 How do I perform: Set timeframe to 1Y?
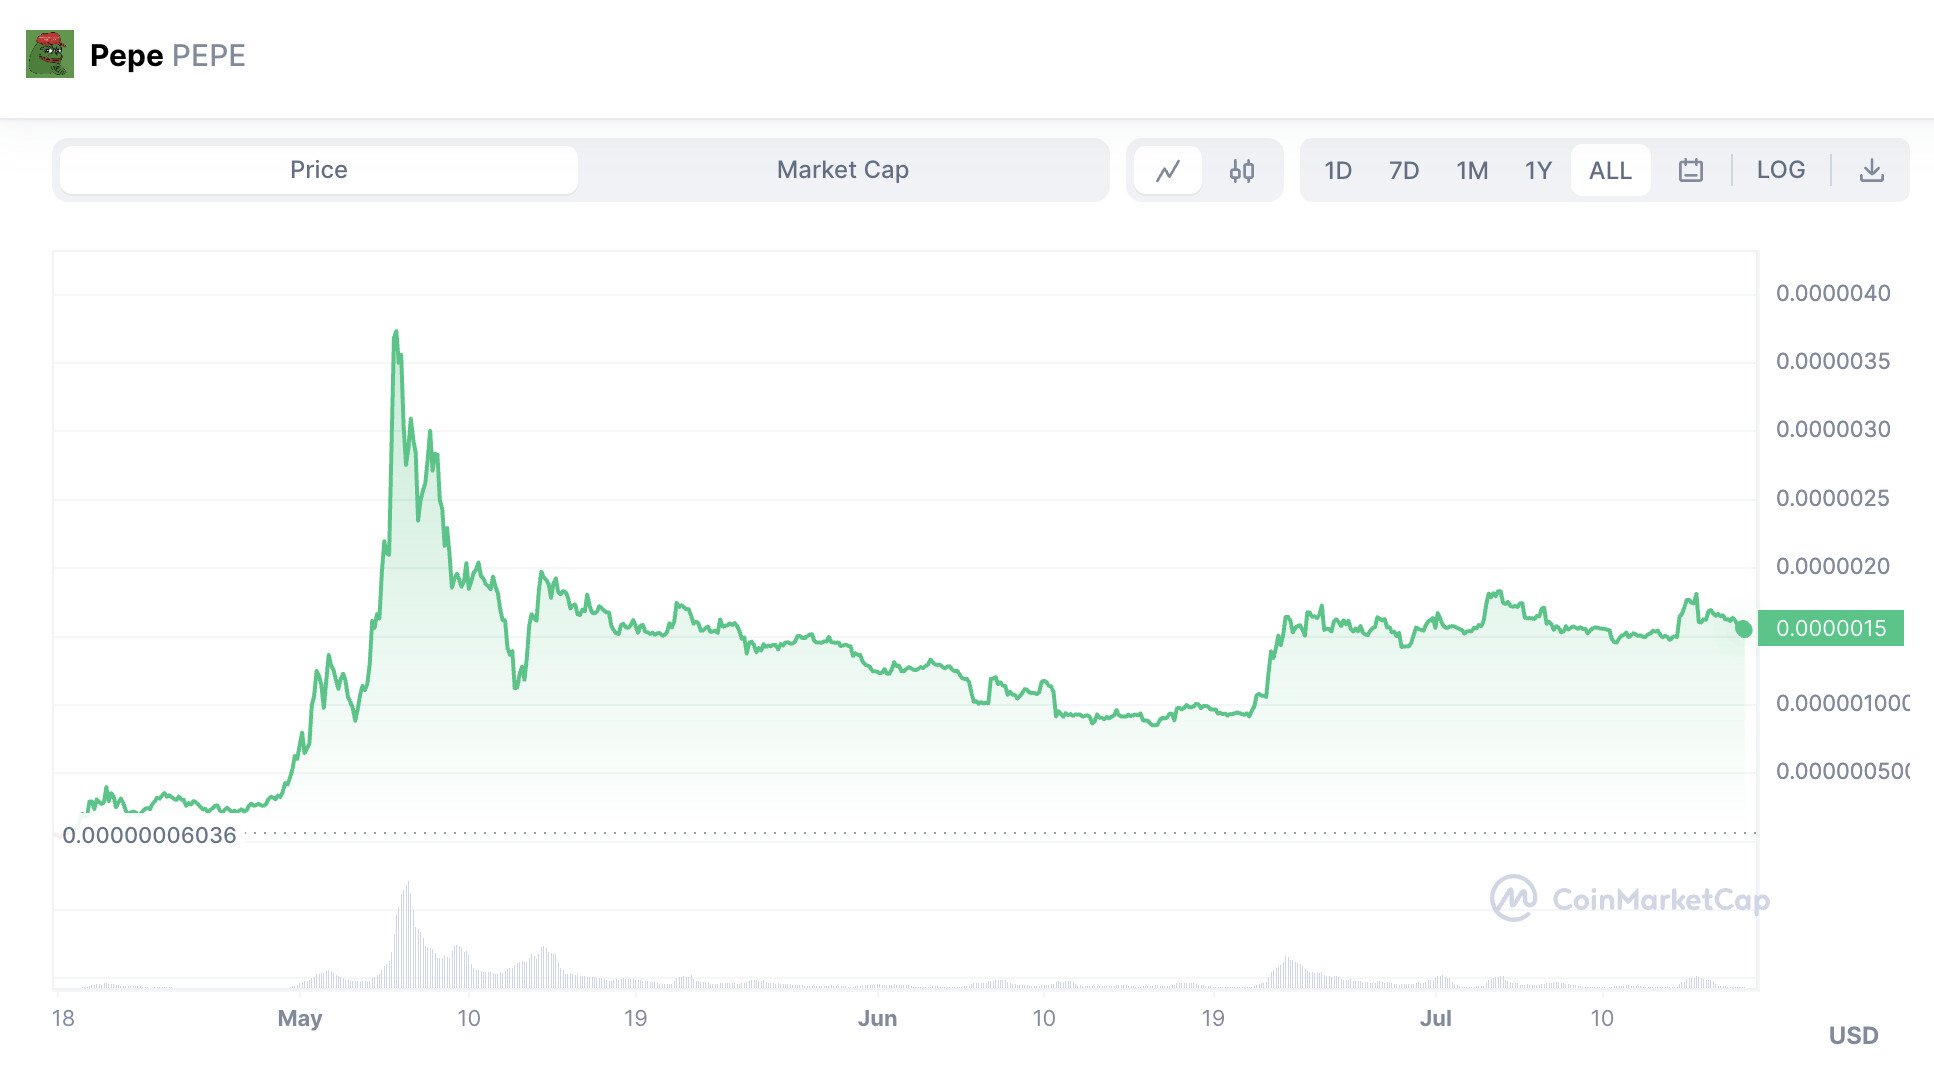[x=1538, y=171]
